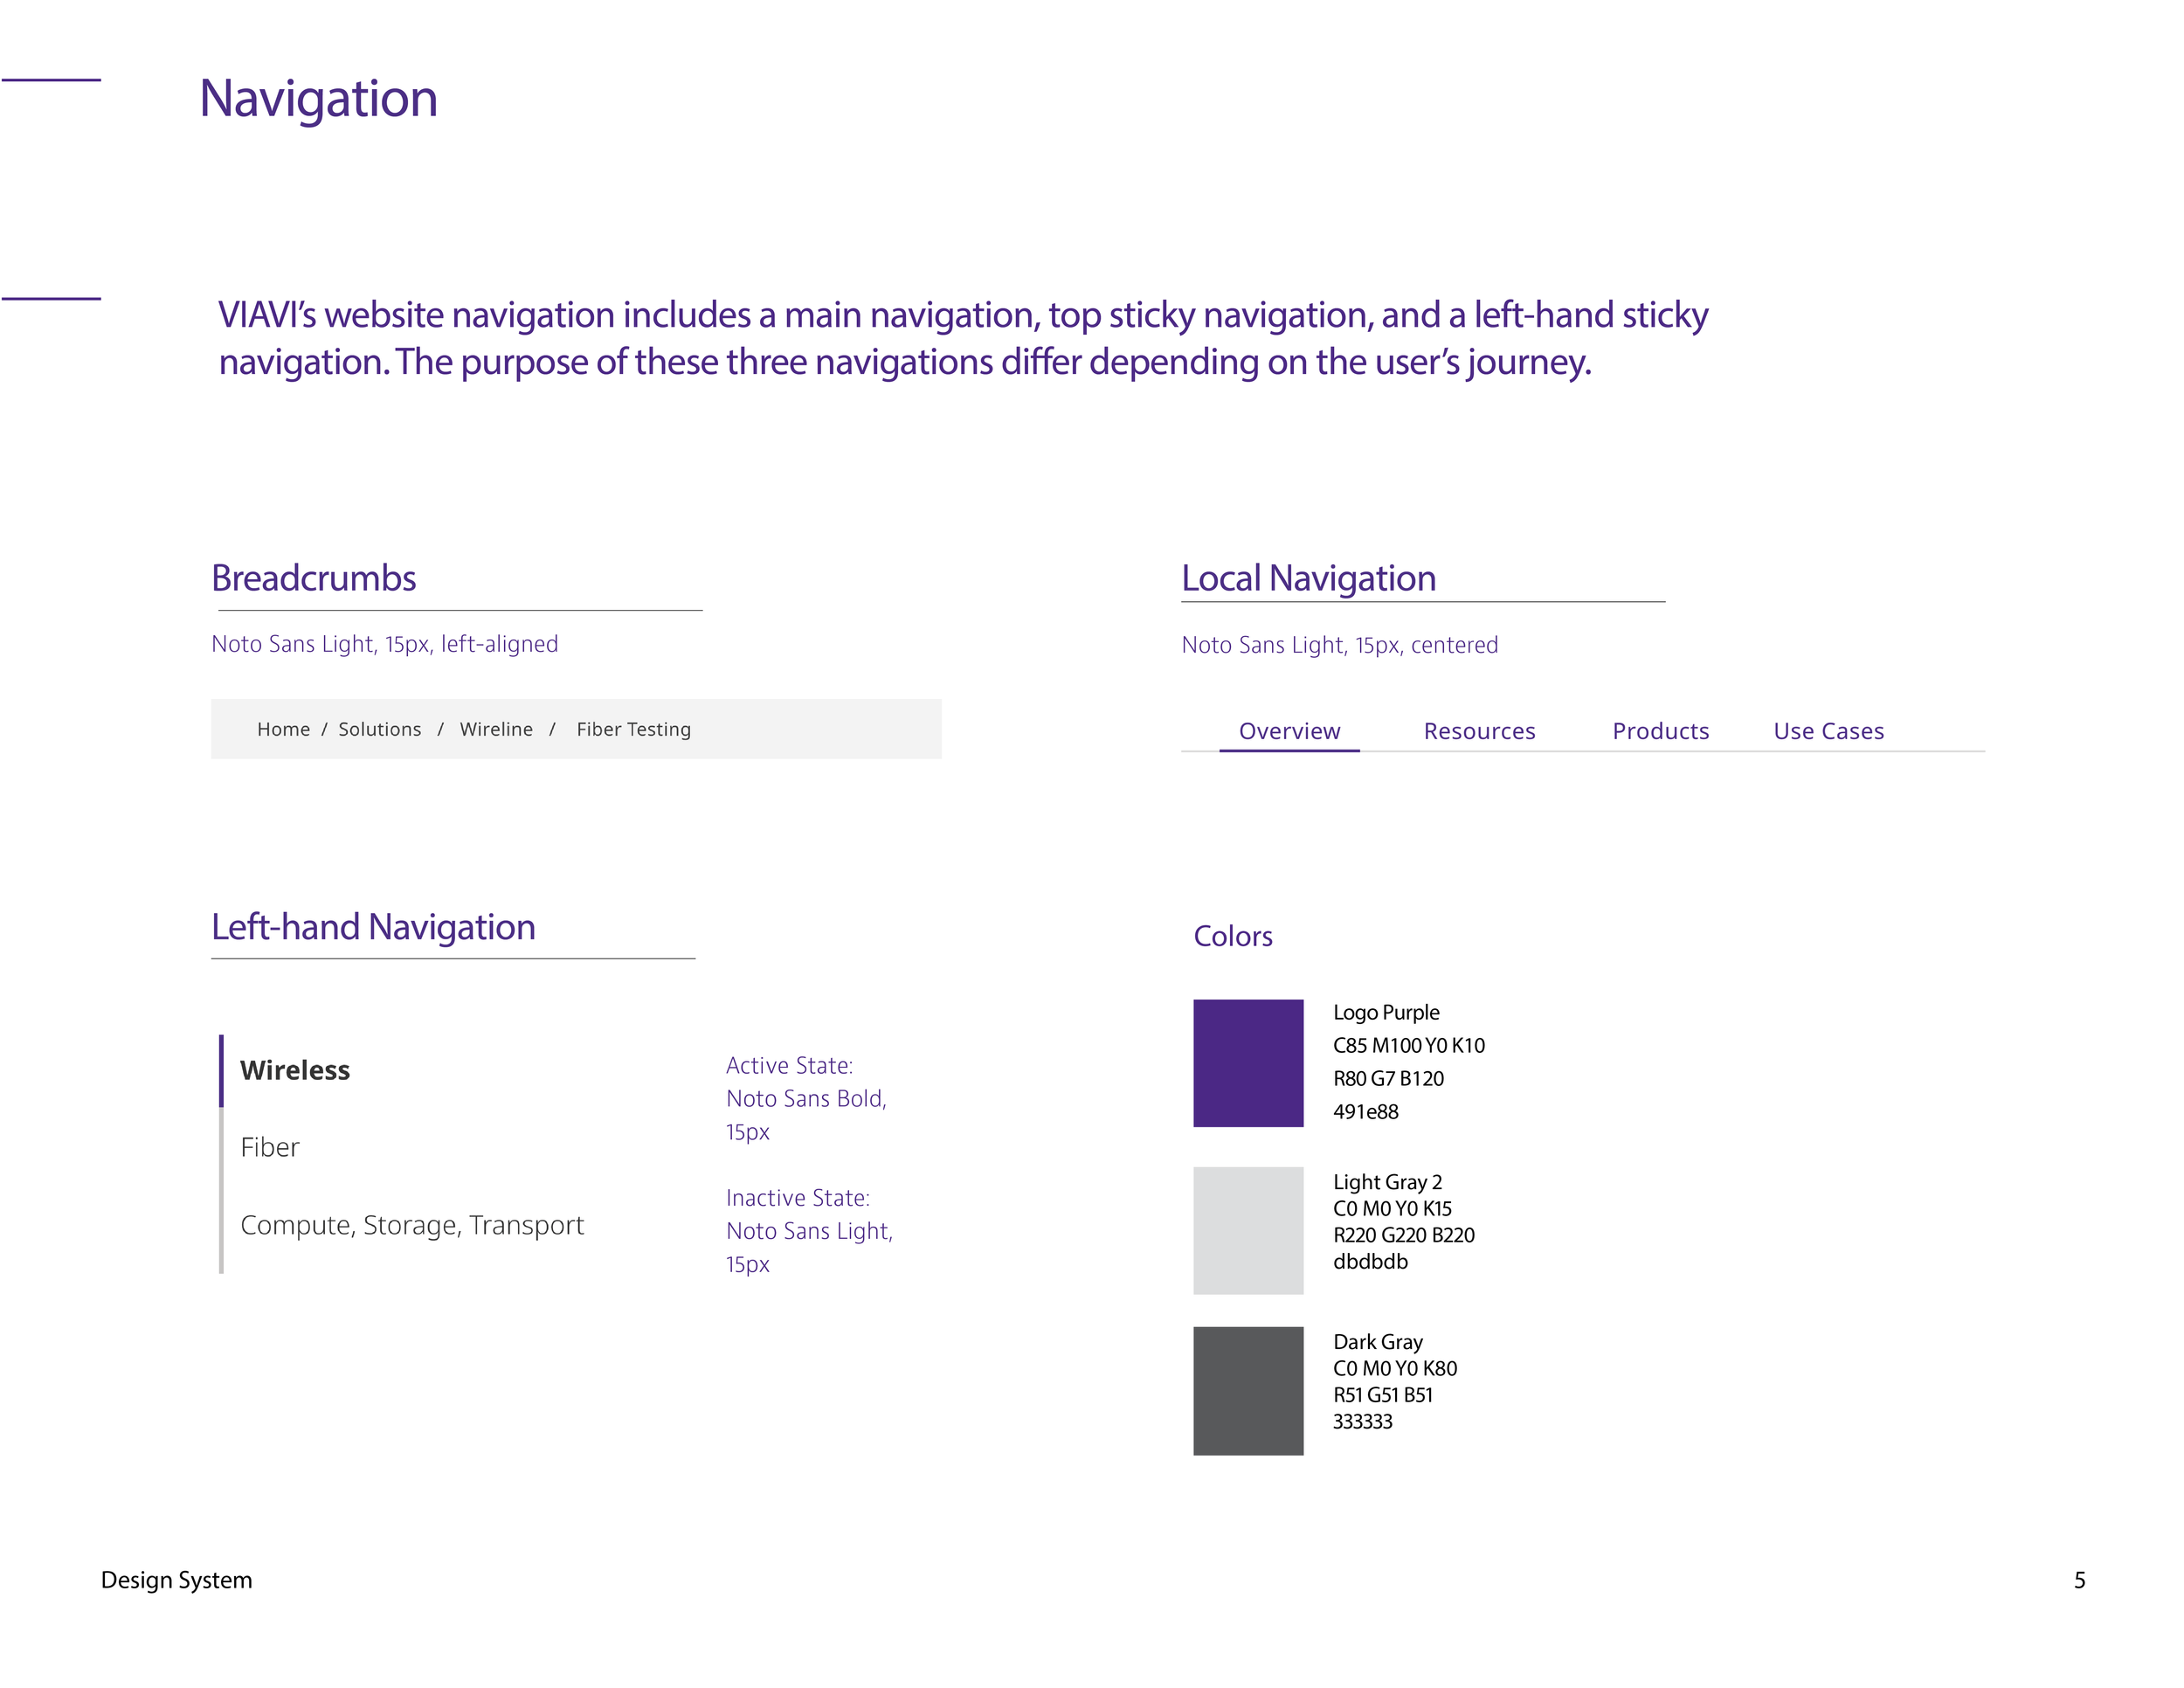Click the page number 5
Viewport: 2184px width, 1688px height.
pos(2078,1581)
